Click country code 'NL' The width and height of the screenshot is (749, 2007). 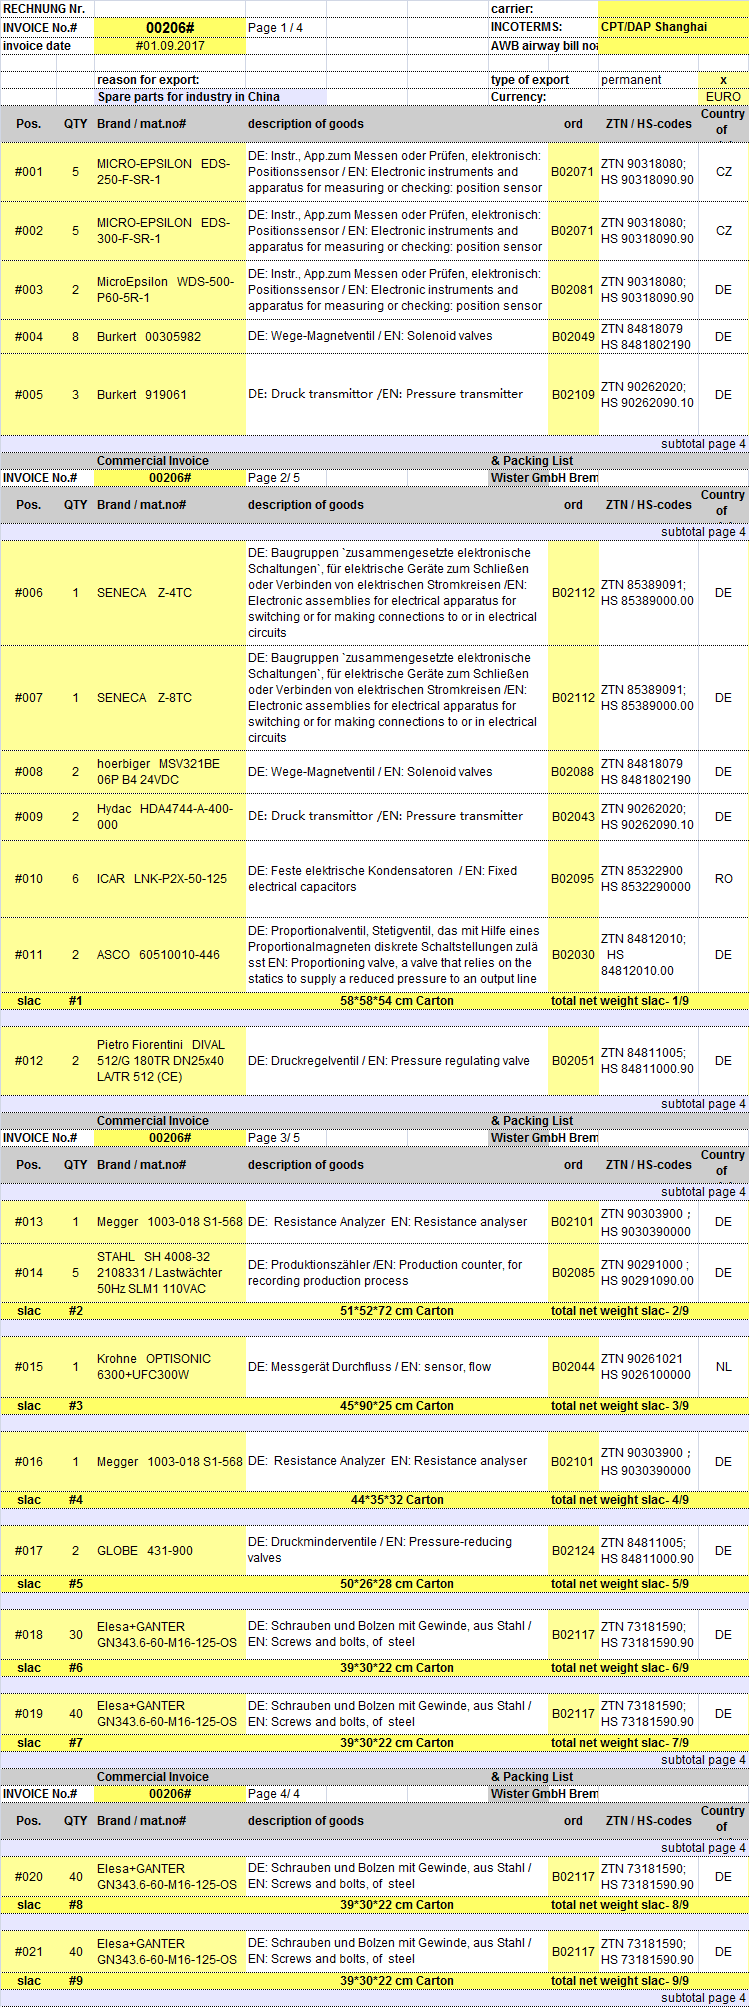pyautogui.click(x=723, y=1367)
